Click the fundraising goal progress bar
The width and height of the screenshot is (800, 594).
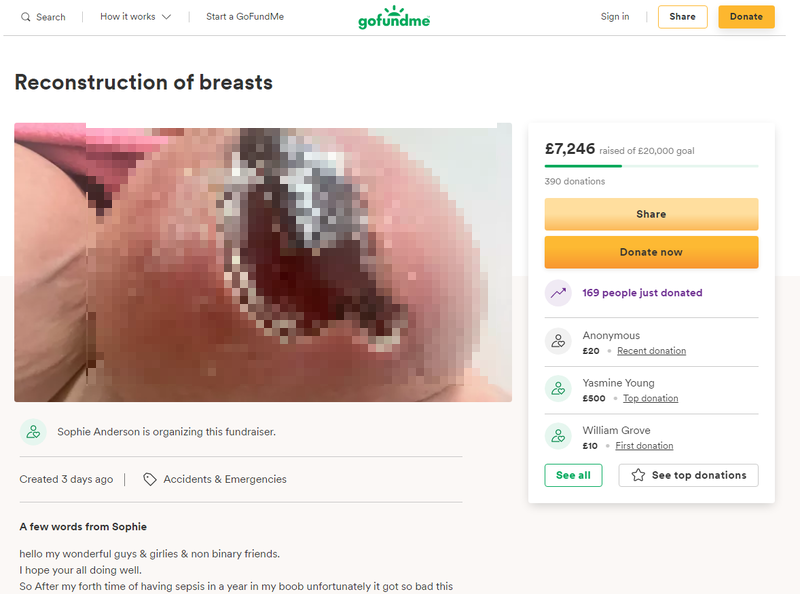(651, 166)
